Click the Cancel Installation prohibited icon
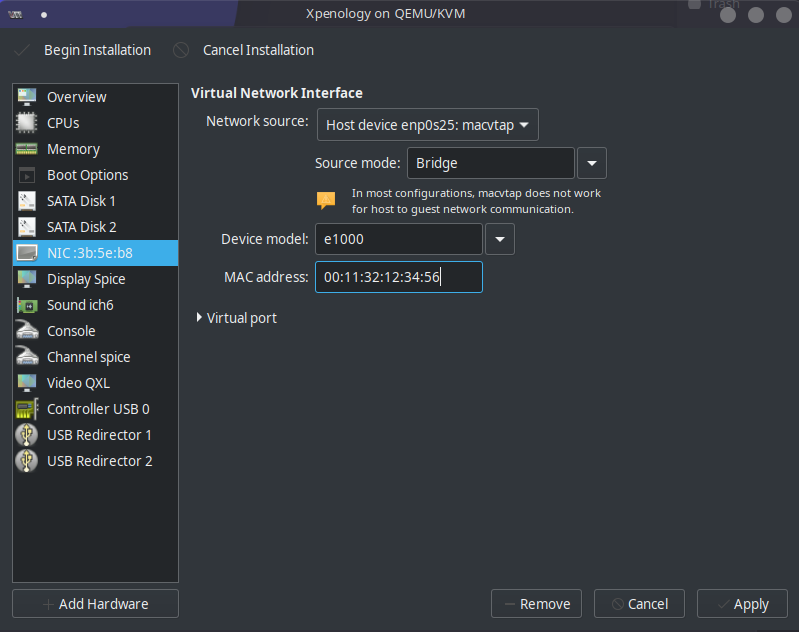The width and height of the screenshot is (799, 632). coord(181,50)
